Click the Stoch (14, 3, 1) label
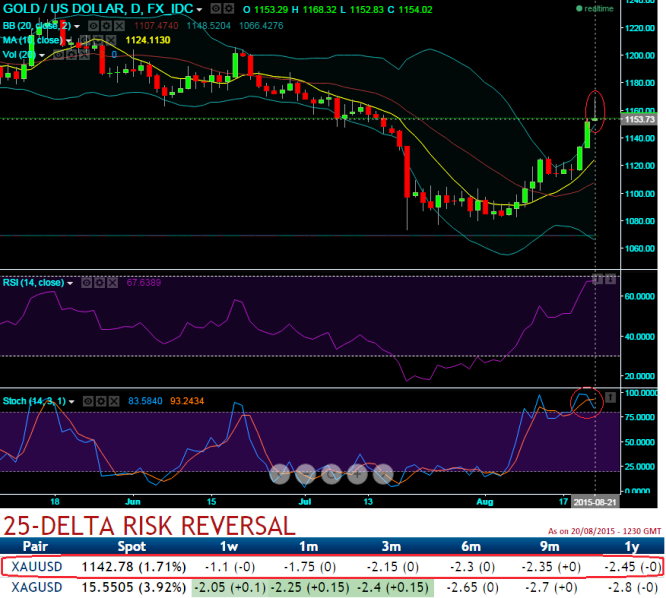The image size is (666, 598). coord(34,401)
